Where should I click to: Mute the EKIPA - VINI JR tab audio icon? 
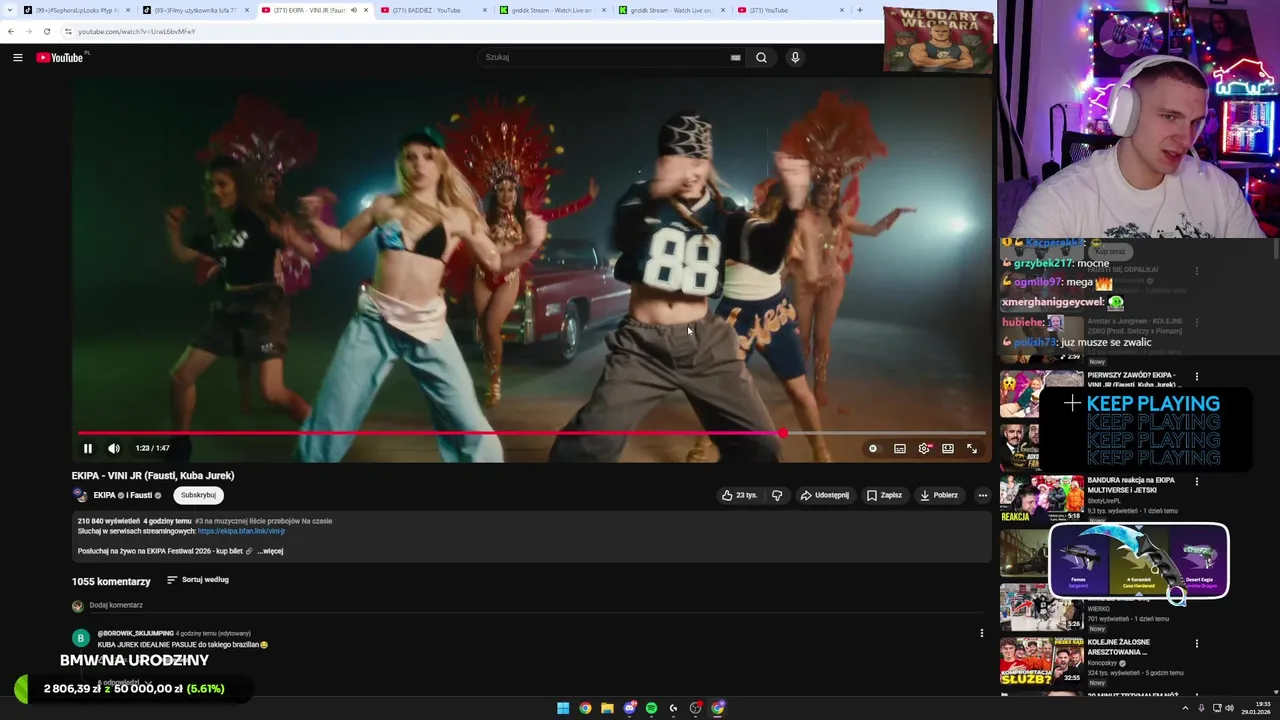353,10
